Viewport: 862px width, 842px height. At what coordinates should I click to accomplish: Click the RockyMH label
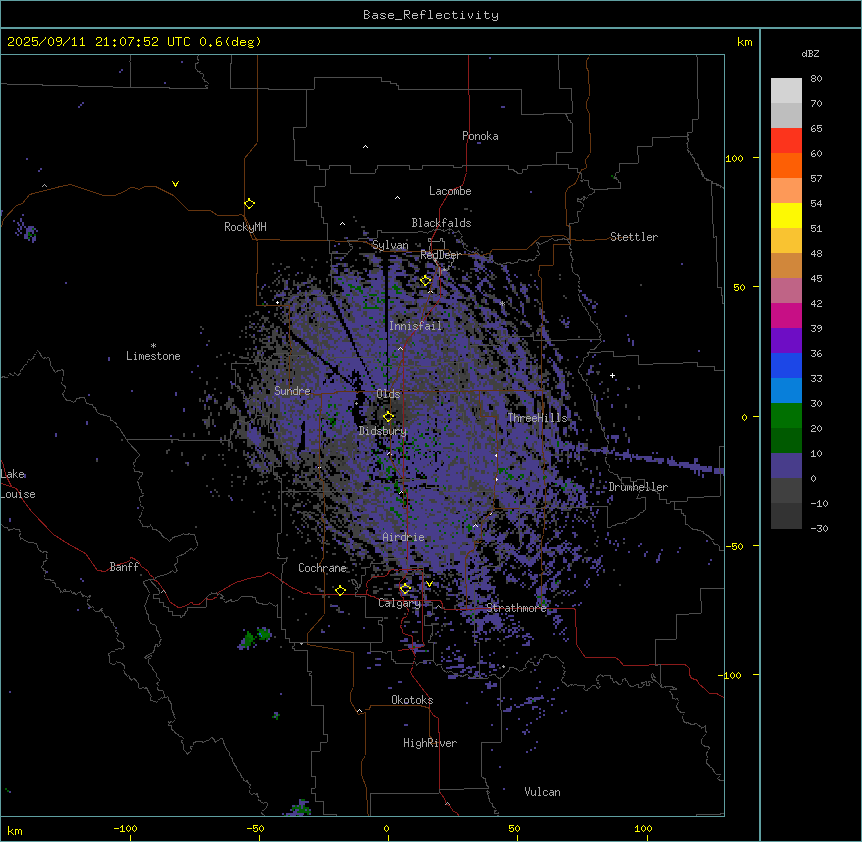[245, 227]
